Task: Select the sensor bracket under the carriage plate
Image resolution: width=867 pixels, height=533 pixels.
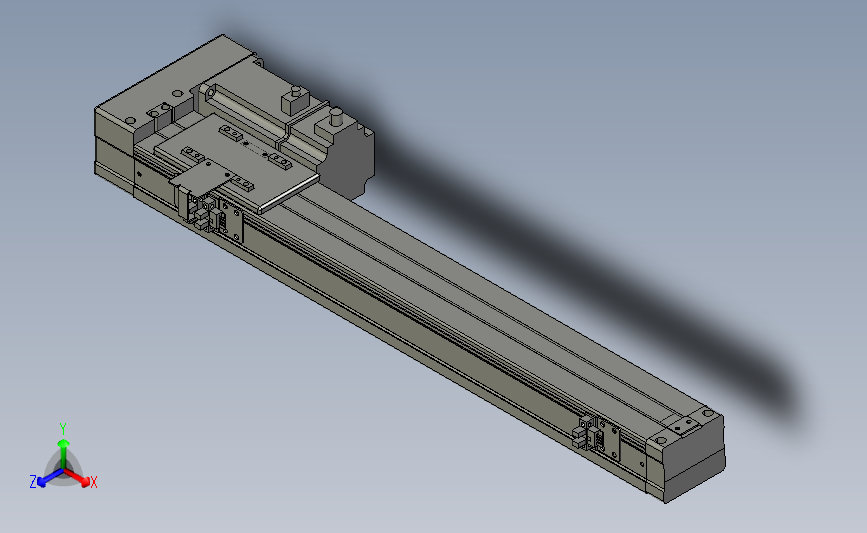Action: (x=216, y=216)
